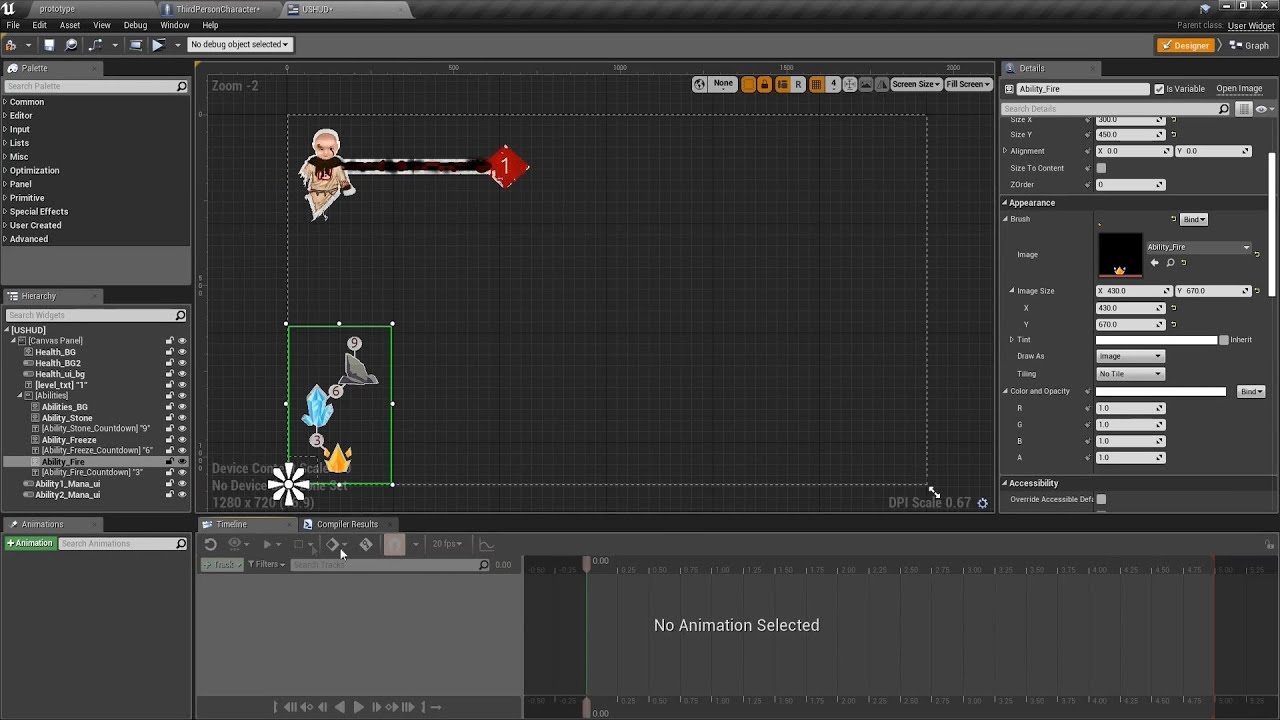
Task: Click the localization globe icon in the designer viewport
Action: point(700,84)
